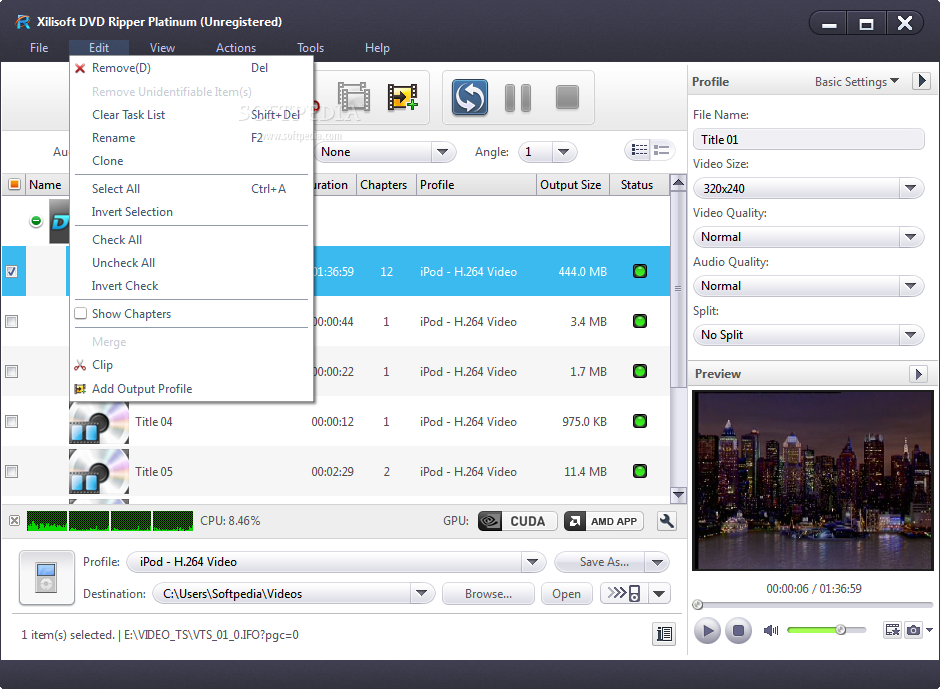Viewport: 940px width, 689px height.
Task: Open the bottom Profile iPod dropdown
Action: 532,562
